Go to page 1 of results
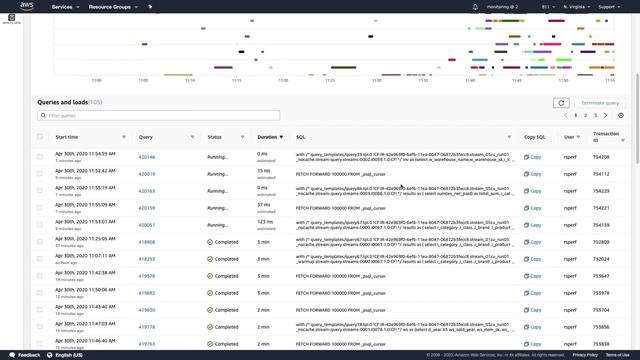 click(576, 116)
